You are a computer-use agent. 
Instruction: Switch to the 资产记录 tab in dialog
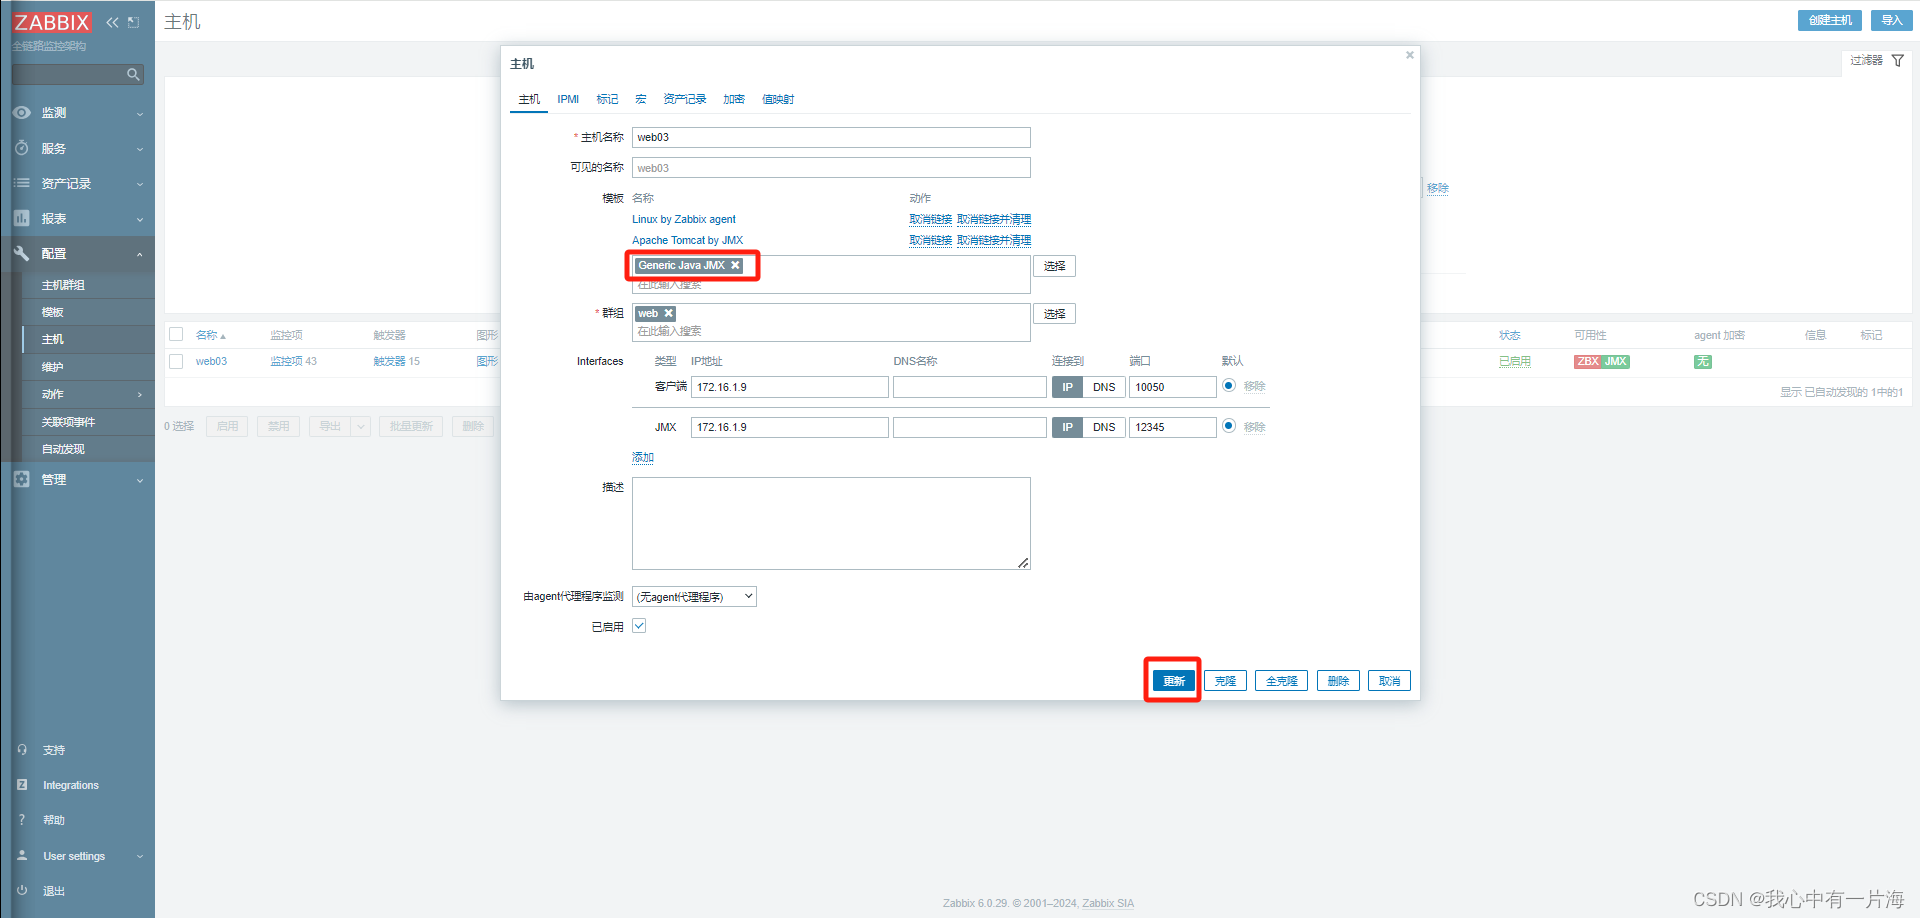tap(685, 99)
